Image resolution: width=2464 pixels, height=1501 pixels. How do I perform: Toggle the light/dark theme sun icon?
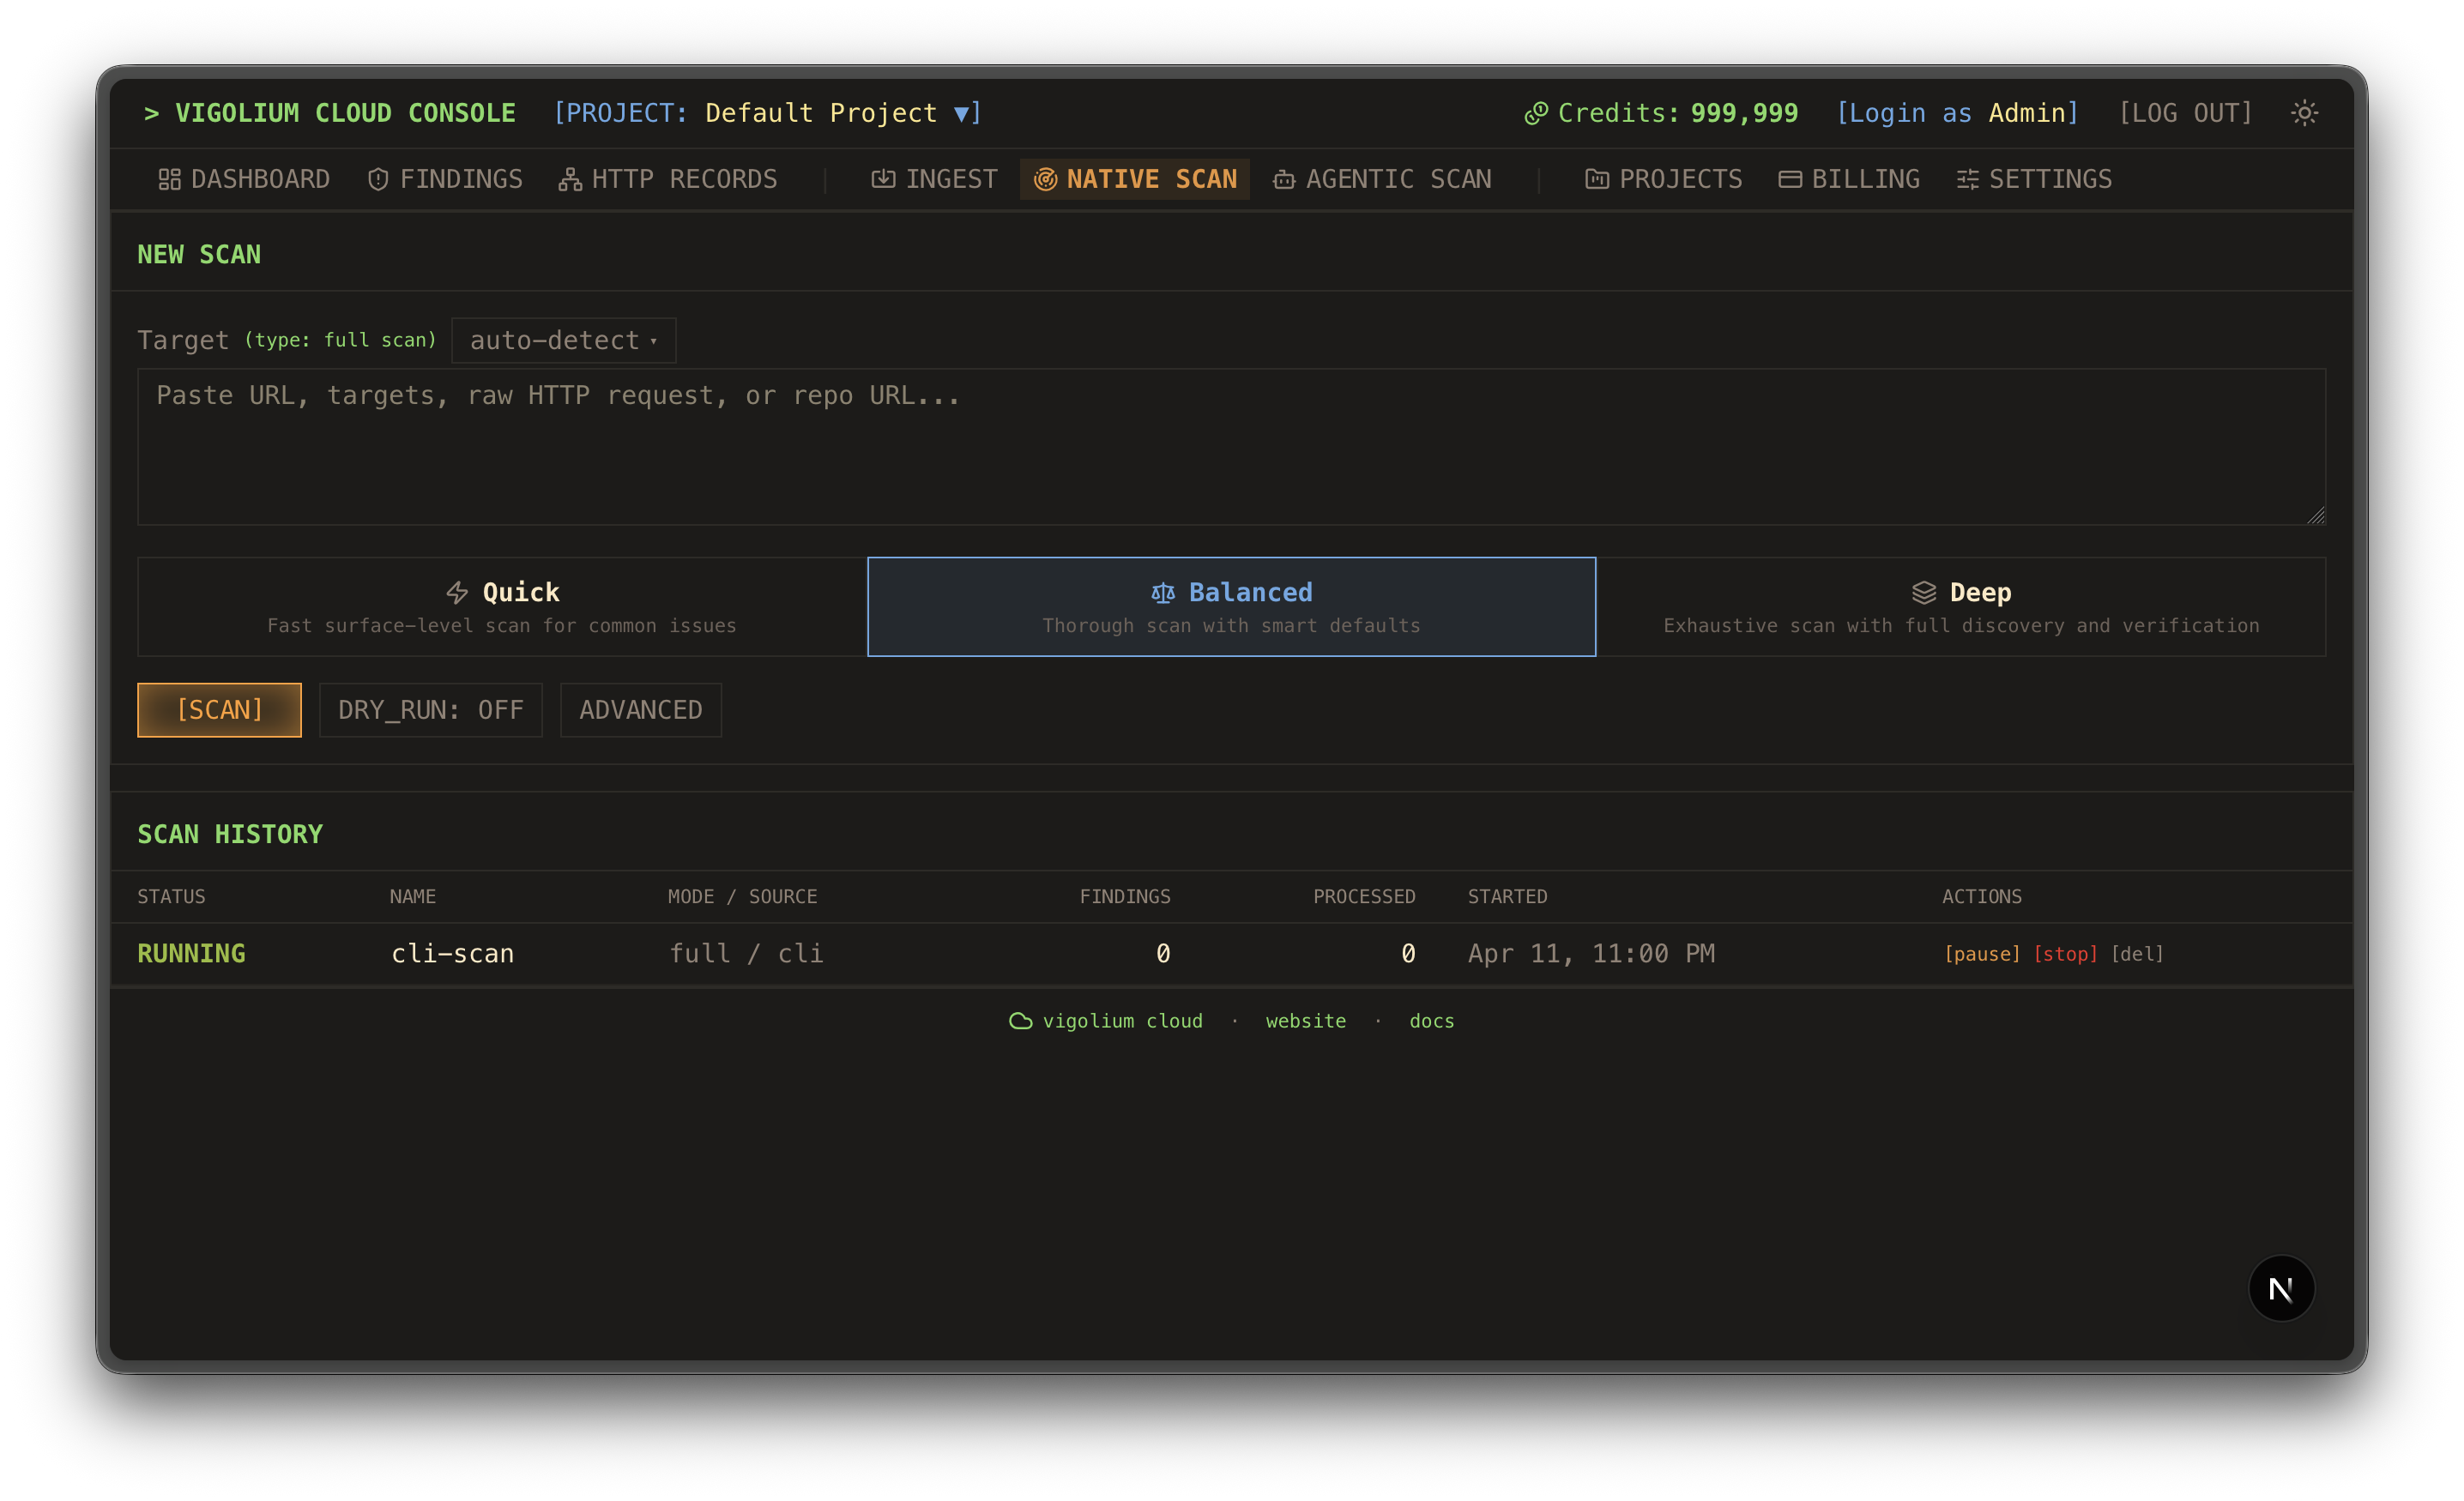pyautogui.click(x=2304, y=113)
